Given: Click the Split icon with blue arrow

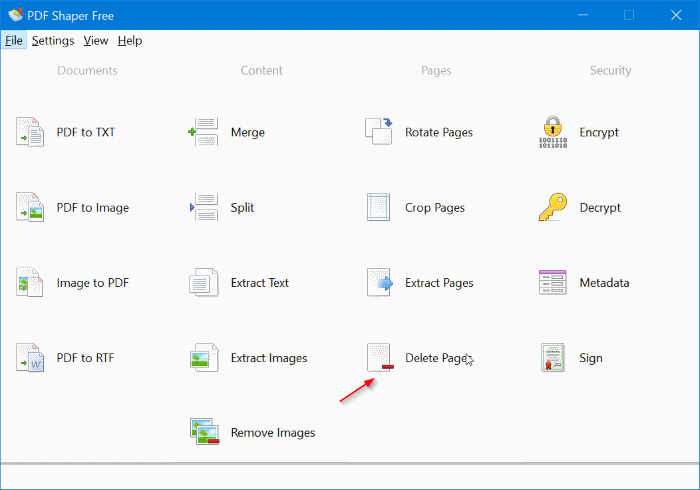Looking at the screenshot, I should click(204, 207).
